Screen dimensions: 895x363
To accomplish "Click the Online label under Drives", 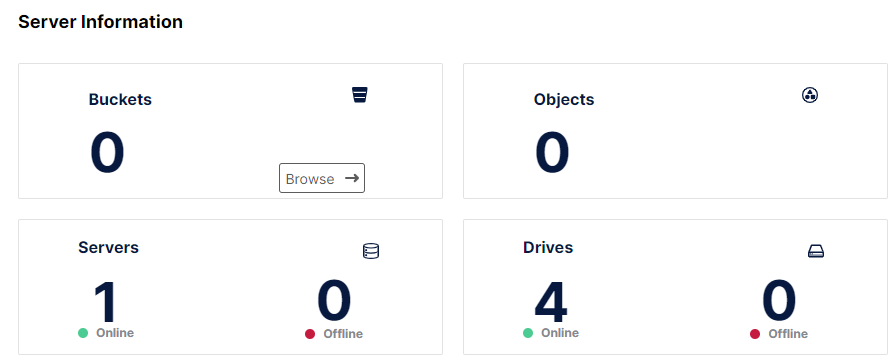I will tap(560, 333).
